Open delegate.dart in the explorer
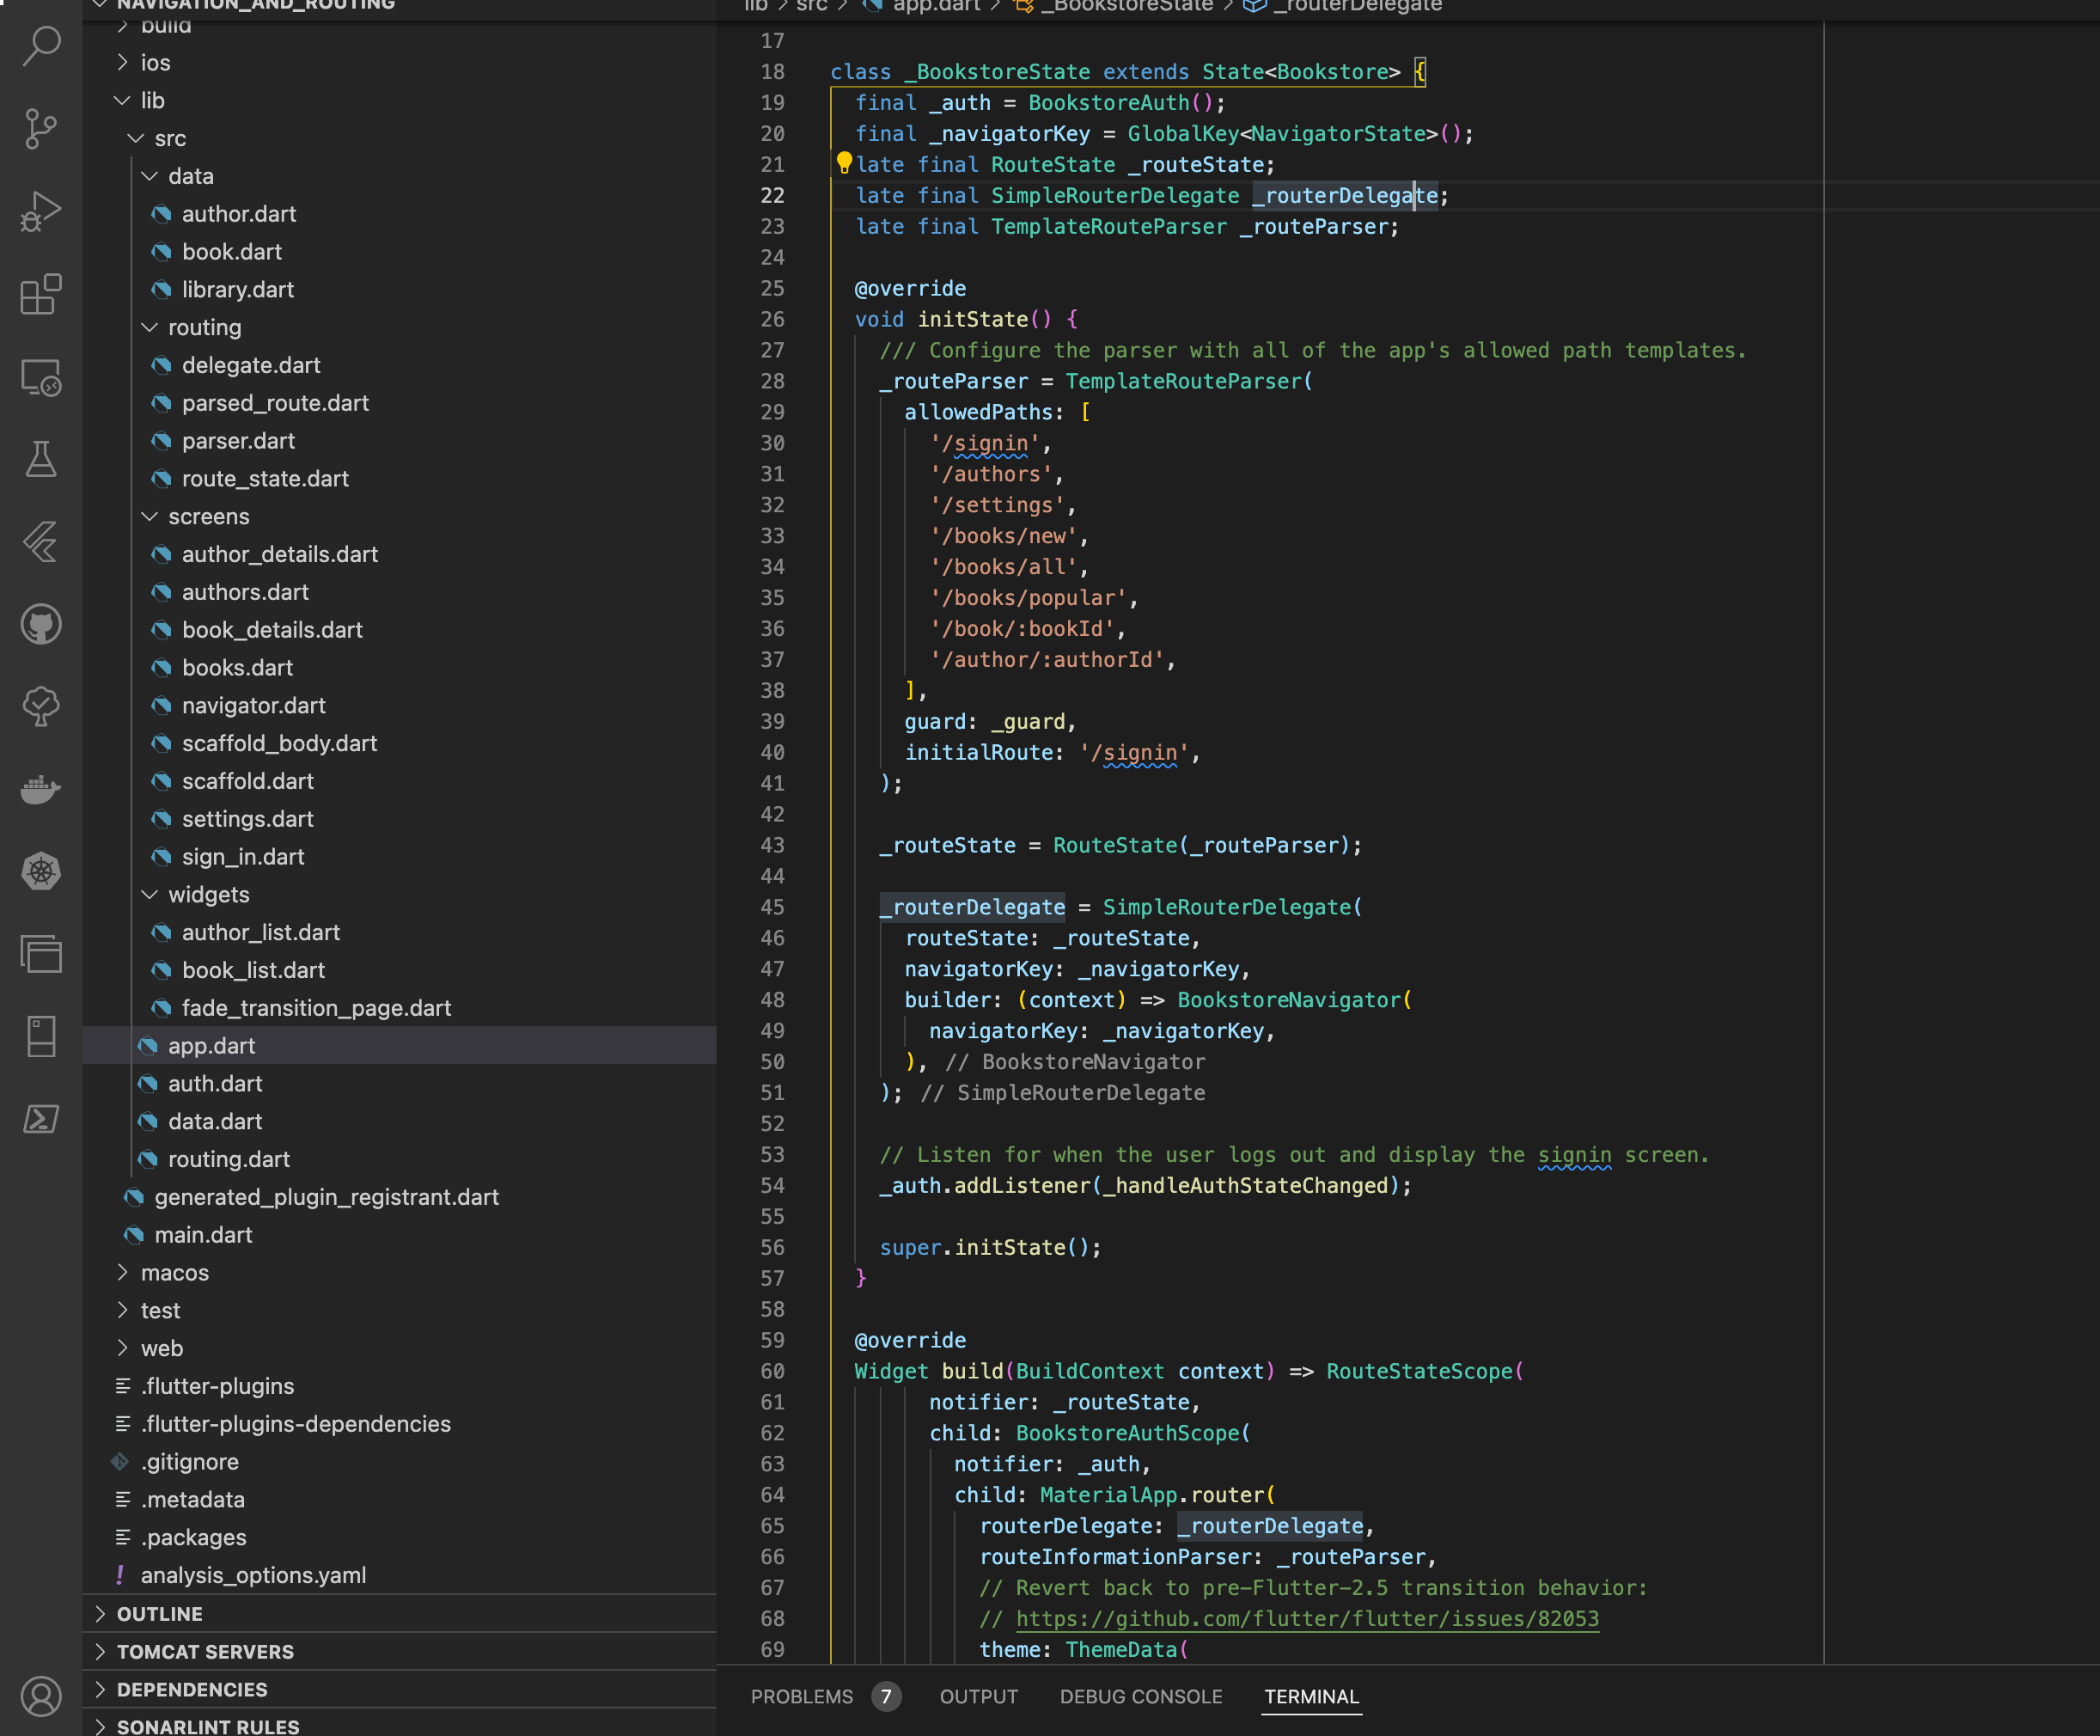The width and height of the screenshot is (2100, 1736). pyautogui.click(x=251, y=365)
